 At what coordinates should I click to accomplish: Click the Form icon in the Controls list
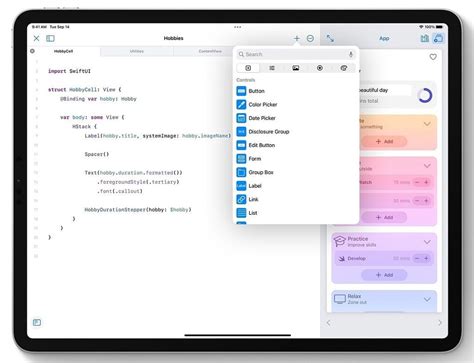pyautogui.click(x=241, y=159)
